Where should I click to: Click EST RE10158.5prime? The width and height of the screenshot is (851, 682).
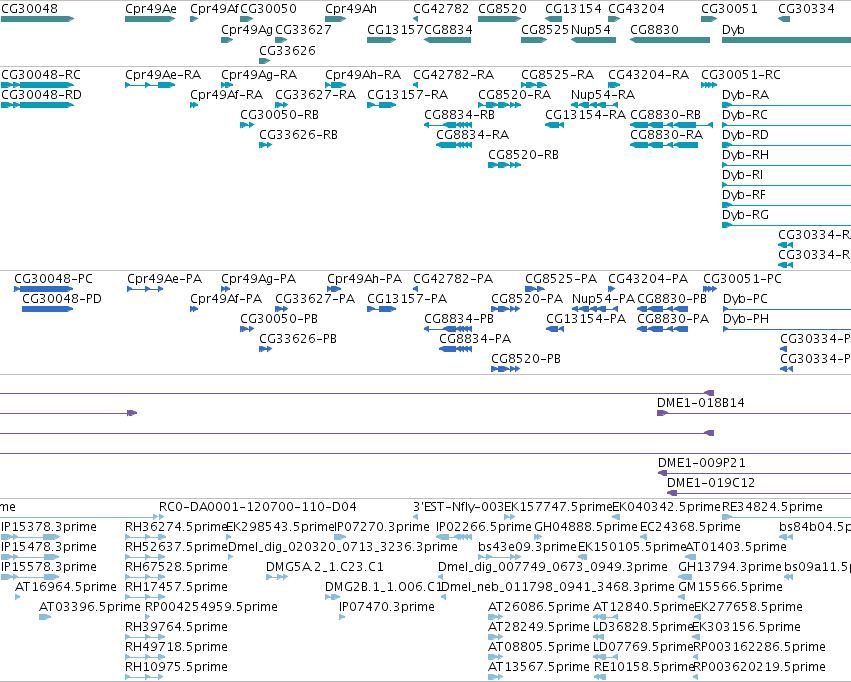click(x=645, y=667)
